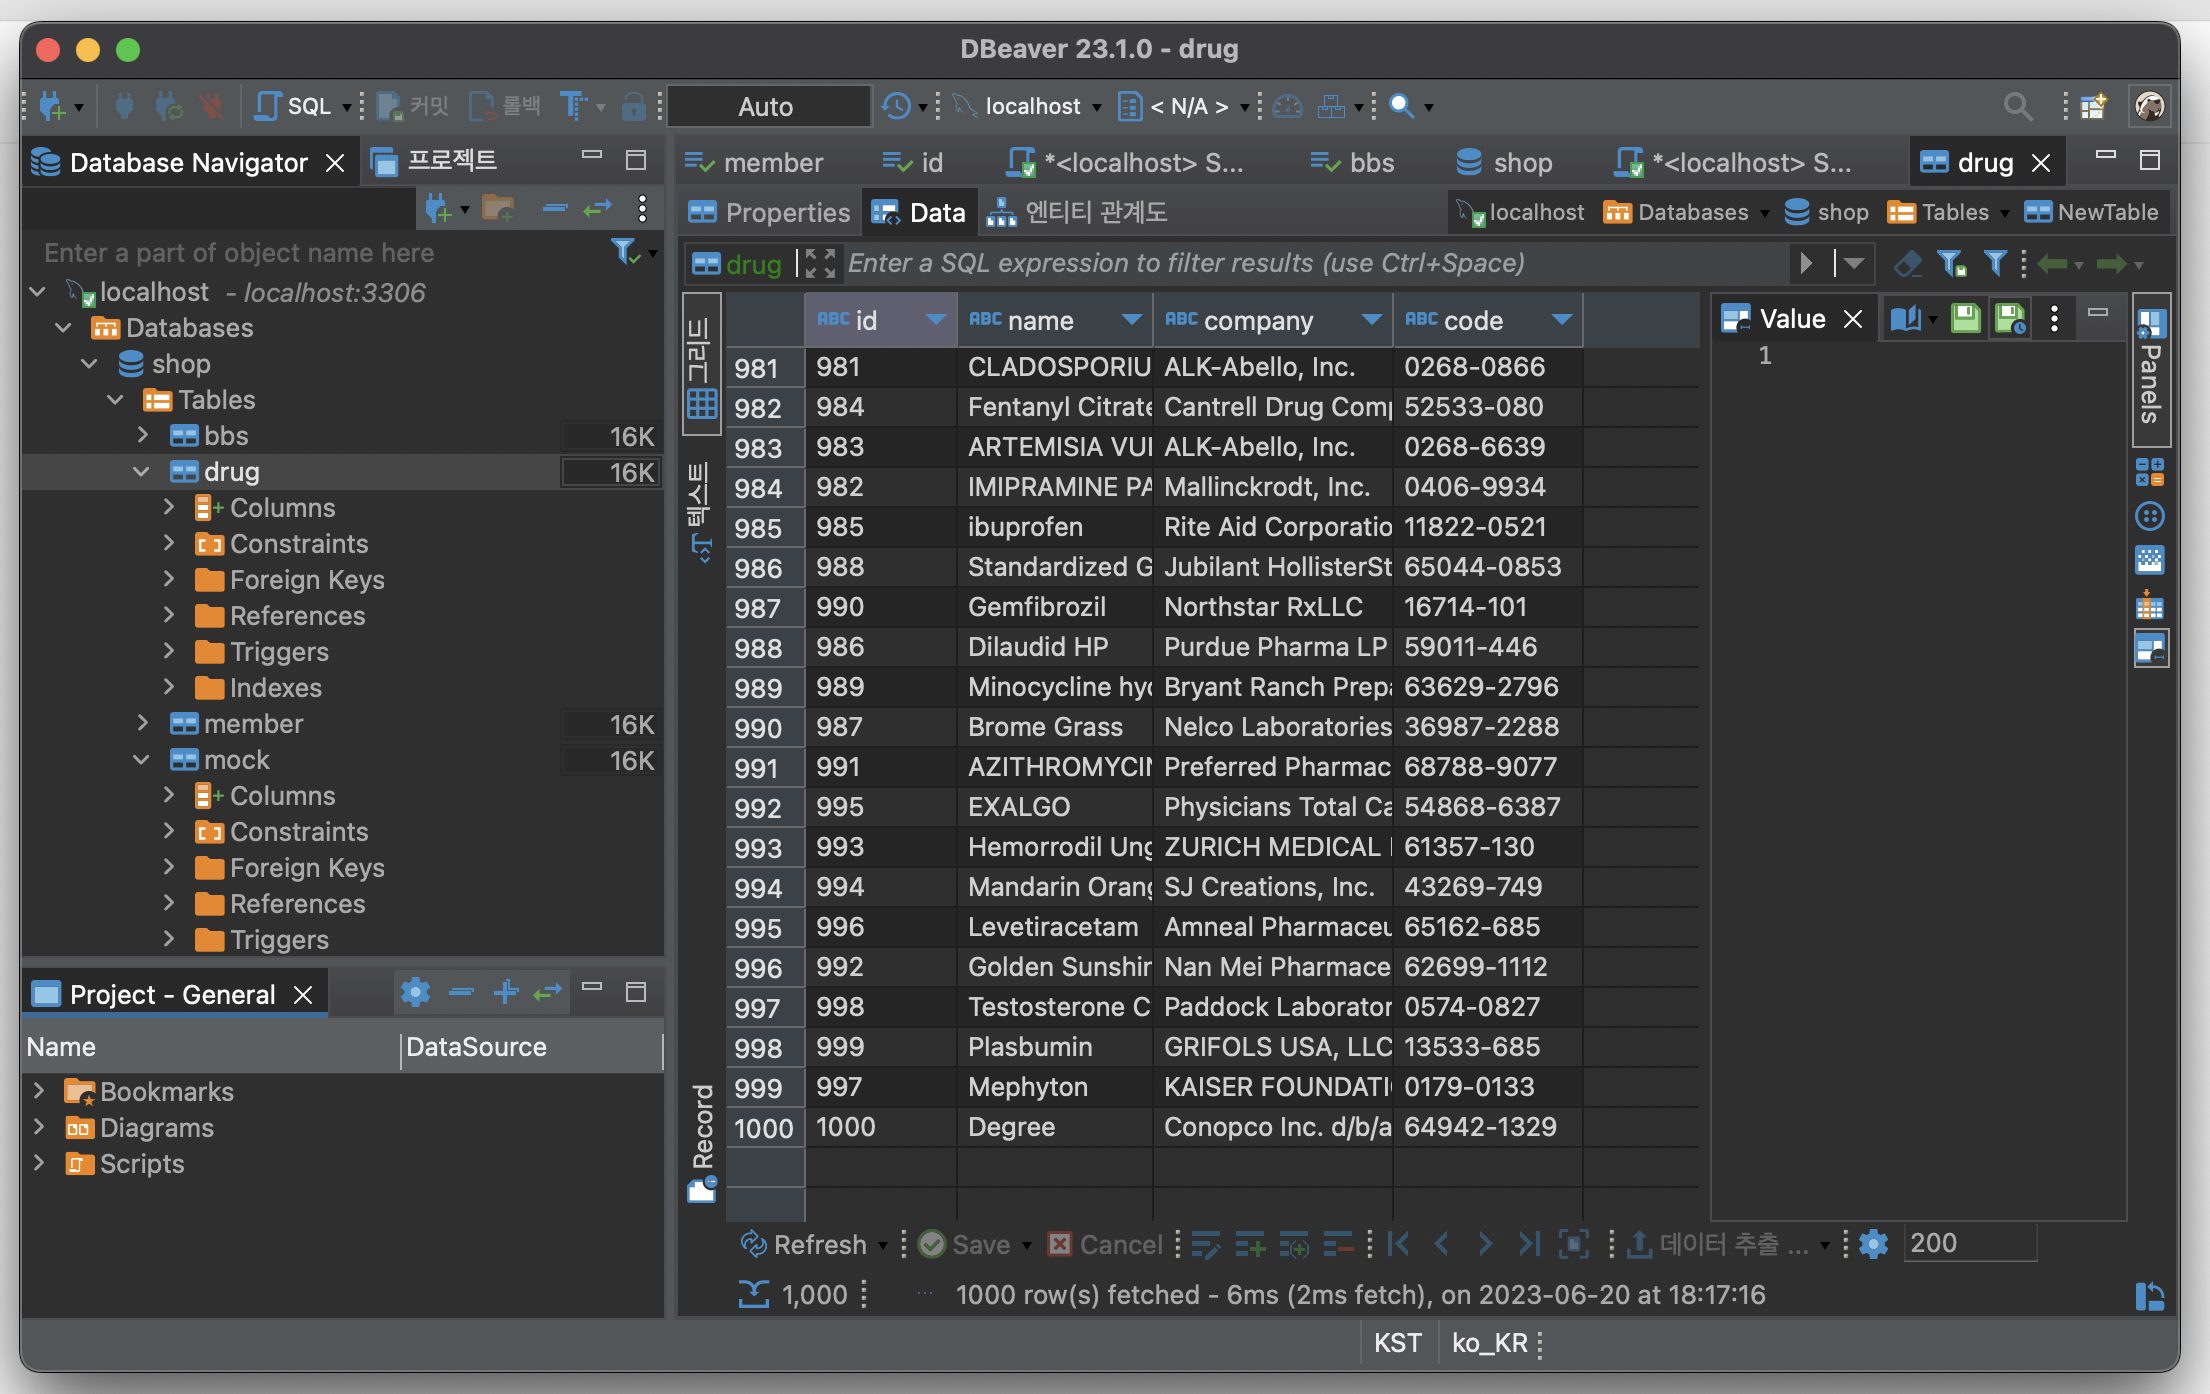2210x1394 pixels.
Task: Click the new database connection plug icon
Action: 50,106
